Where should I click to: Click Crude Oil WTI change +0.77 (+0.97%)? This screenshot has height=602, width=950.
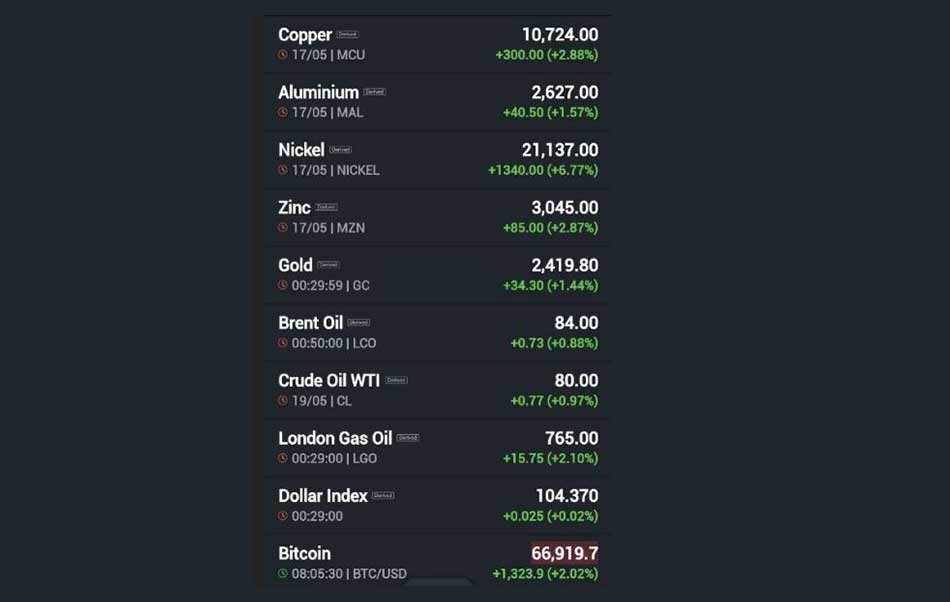[x=554, y=400]
